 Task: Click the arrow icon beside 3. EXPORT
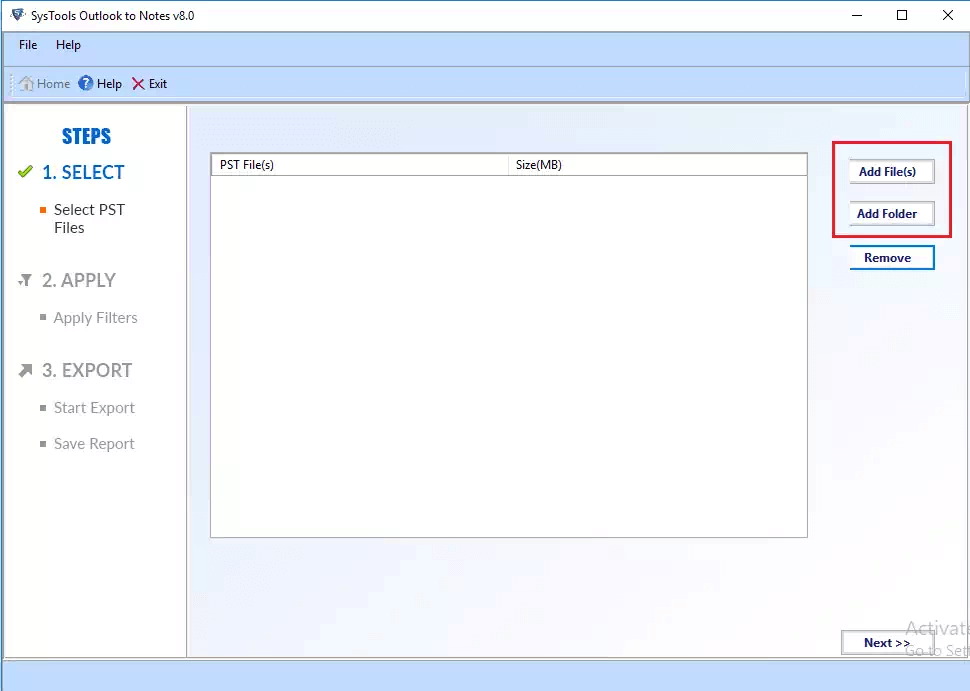pyautogui.click(x=26, y=370)
